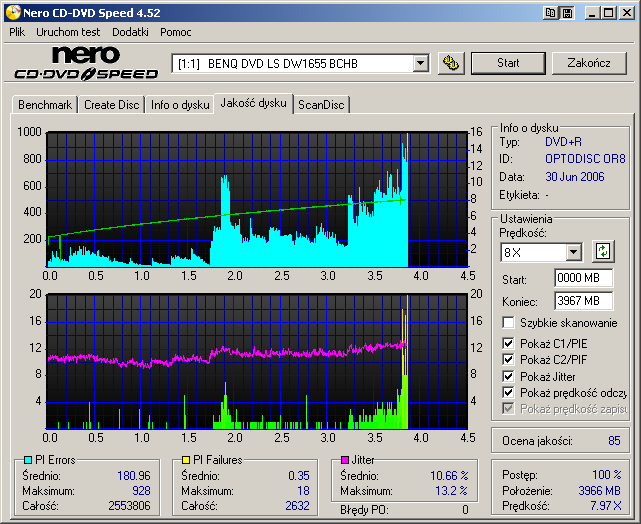Screen dimensions: 641x524
Task: Click PI Errors maximum value 928
Action: tap(141, 491)
